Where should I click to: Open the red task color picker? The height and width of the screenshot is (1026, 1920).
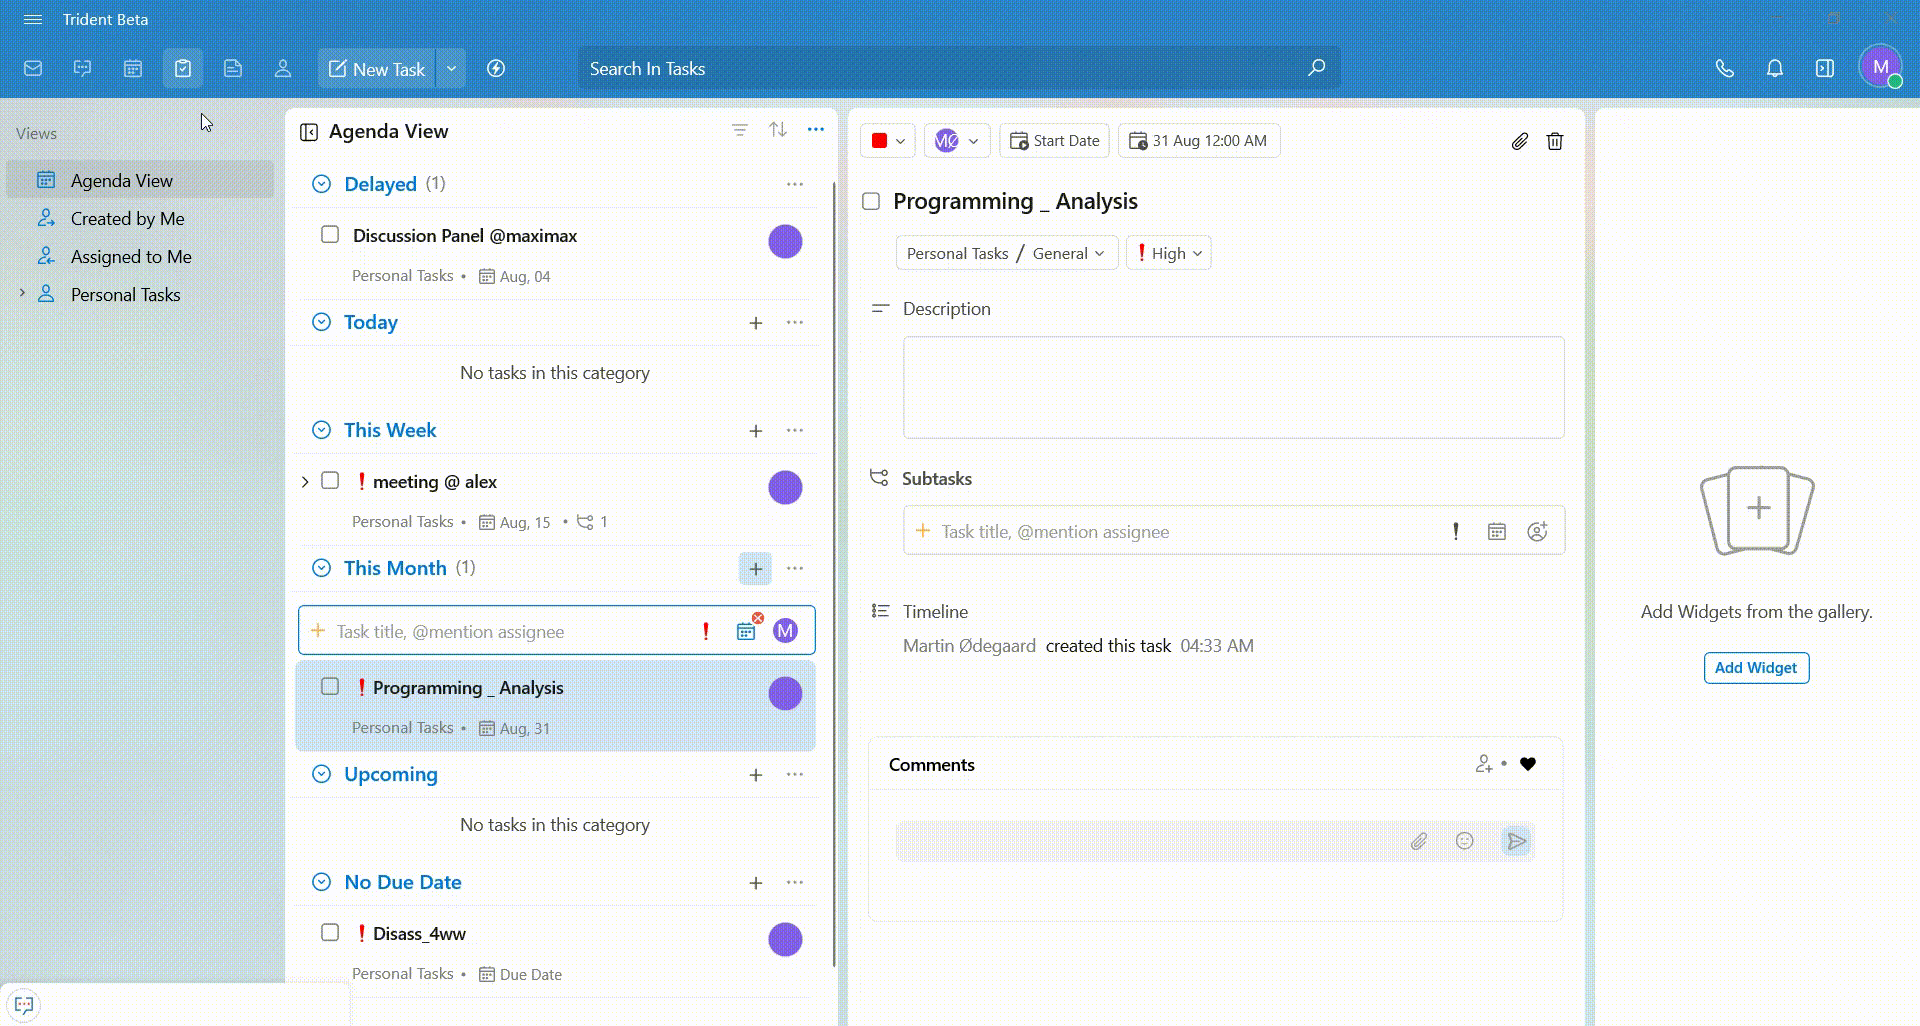[887, 141]
